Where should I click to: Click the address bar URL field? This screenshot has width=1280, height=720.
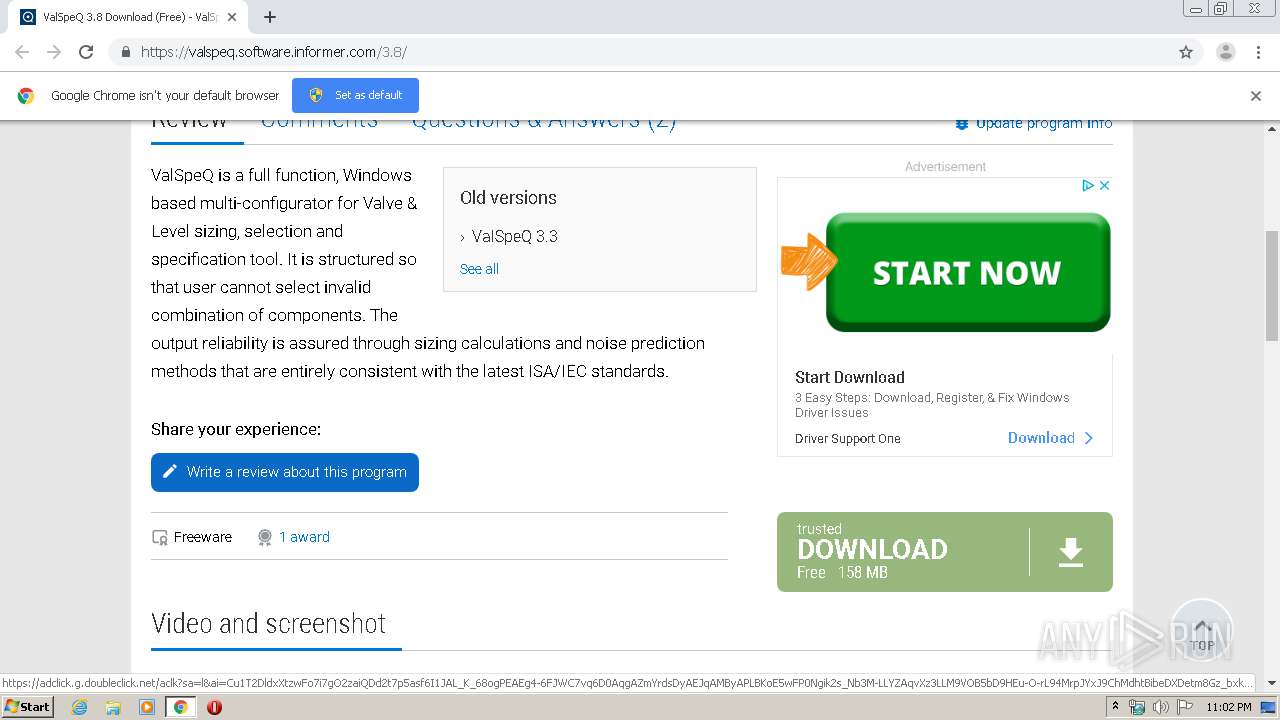tap(640, 52)
